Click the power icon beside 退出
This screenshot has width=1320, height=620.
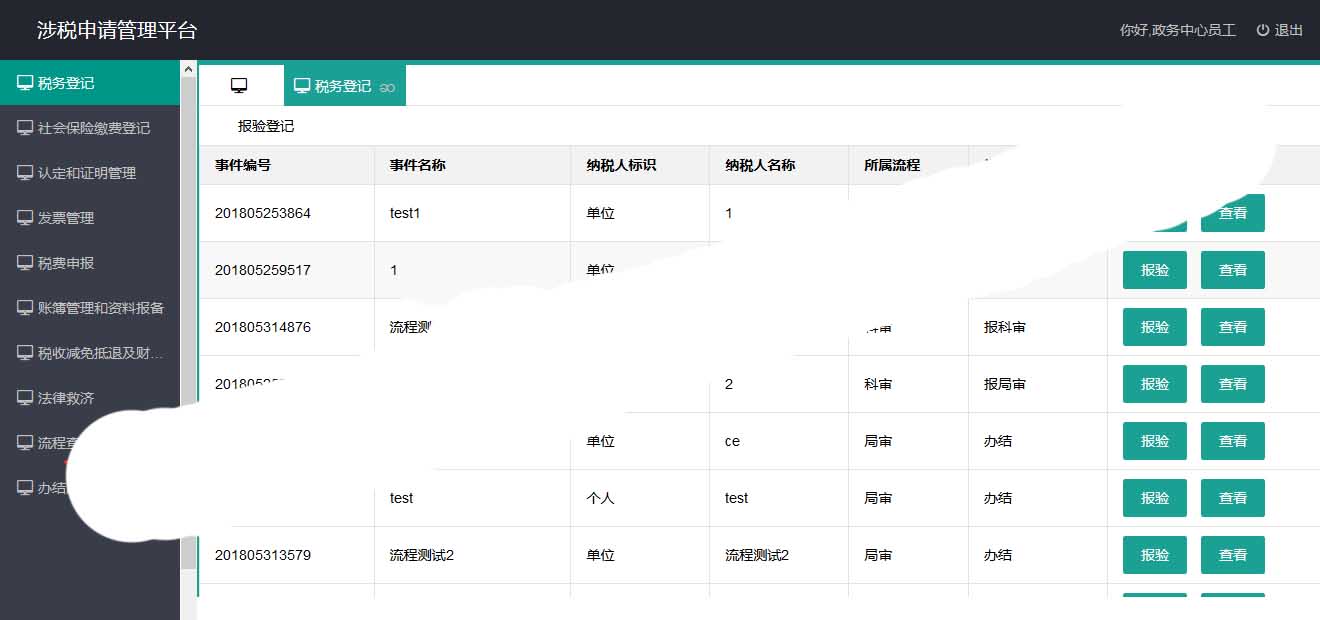(1263, 30)
